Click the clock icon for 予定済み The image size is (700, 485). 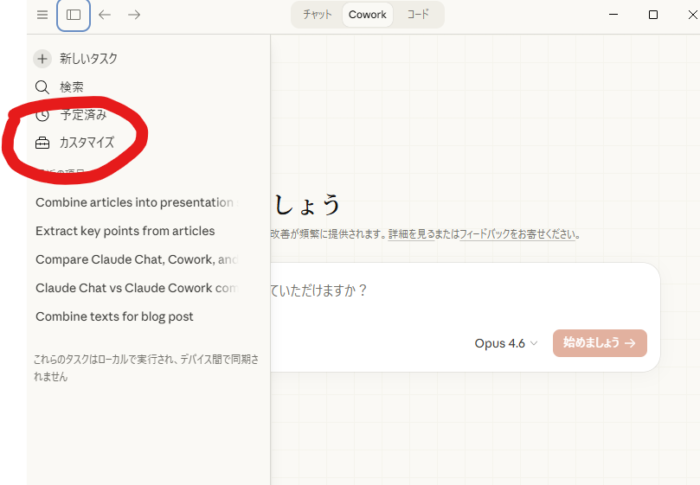tap(42, 115)
